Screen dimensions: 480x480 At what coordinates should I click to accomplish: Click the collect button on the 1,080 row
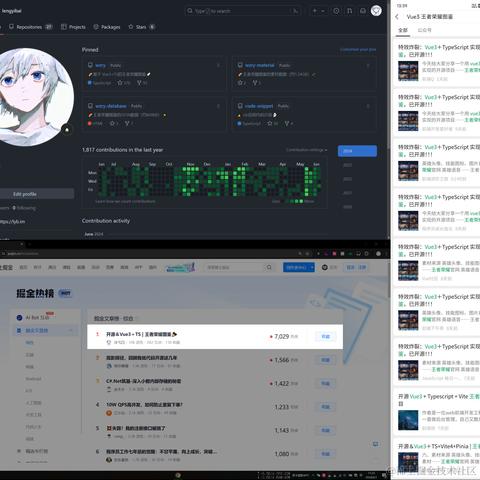(x=325, y=454)
